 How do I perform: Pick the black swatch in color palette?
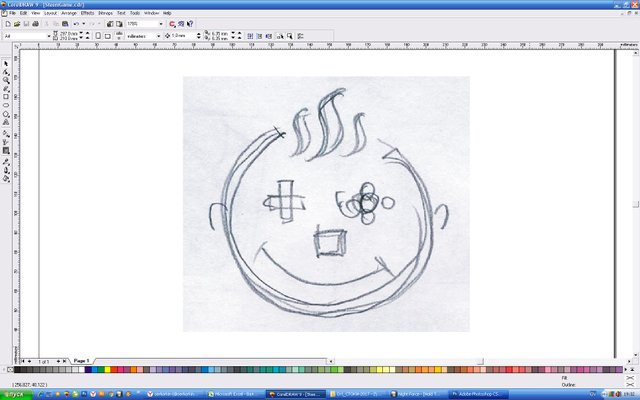[17, 370]
